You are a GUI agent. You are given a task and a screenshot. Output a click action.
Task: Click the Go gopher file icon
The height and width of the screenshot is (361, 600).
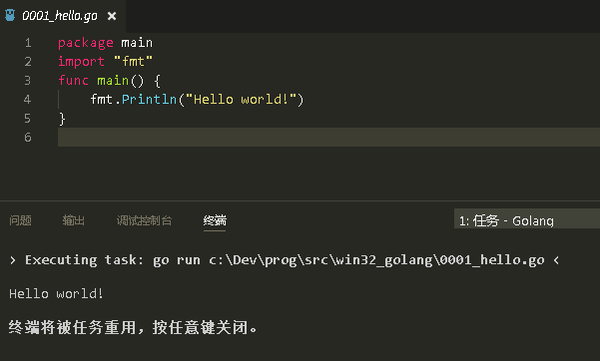coord(10,15)
